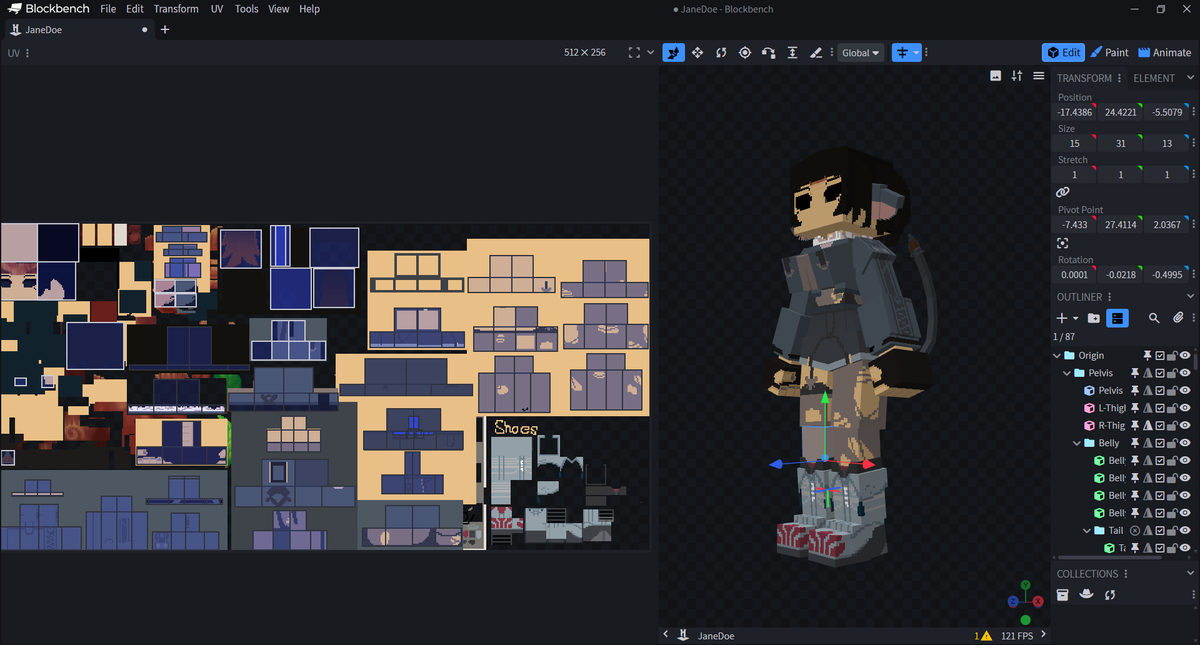Open the File menu
This screenshot has height=645, width=1200.
[x=108, y=9]
